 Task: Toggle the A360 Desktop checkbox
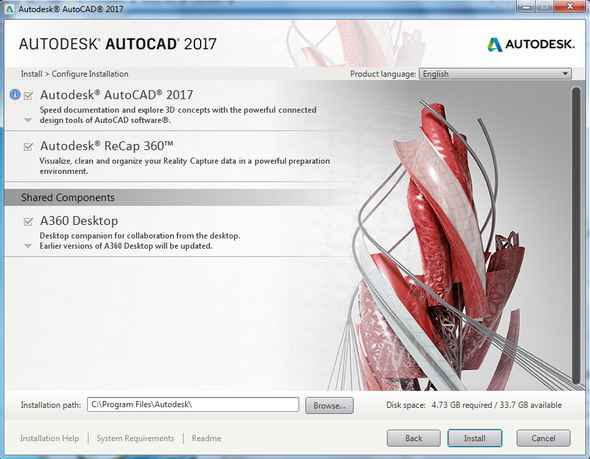coord(28,222)
